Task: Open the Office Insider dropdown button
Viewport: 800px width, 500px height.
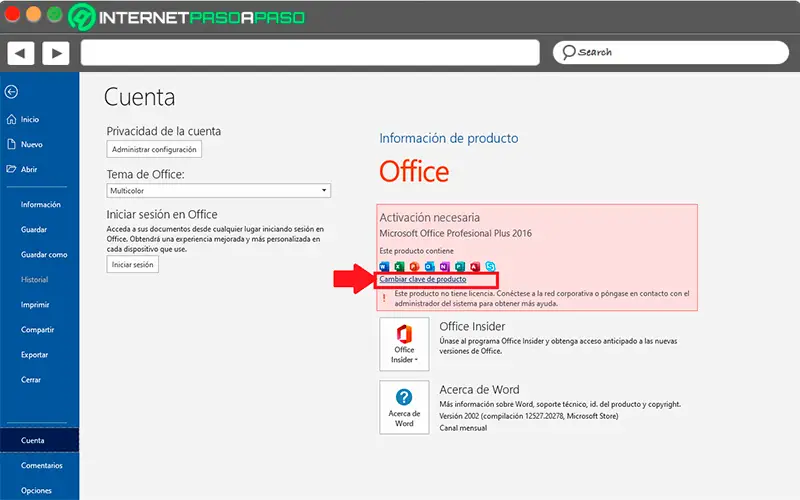Action: tap(404, 344)
